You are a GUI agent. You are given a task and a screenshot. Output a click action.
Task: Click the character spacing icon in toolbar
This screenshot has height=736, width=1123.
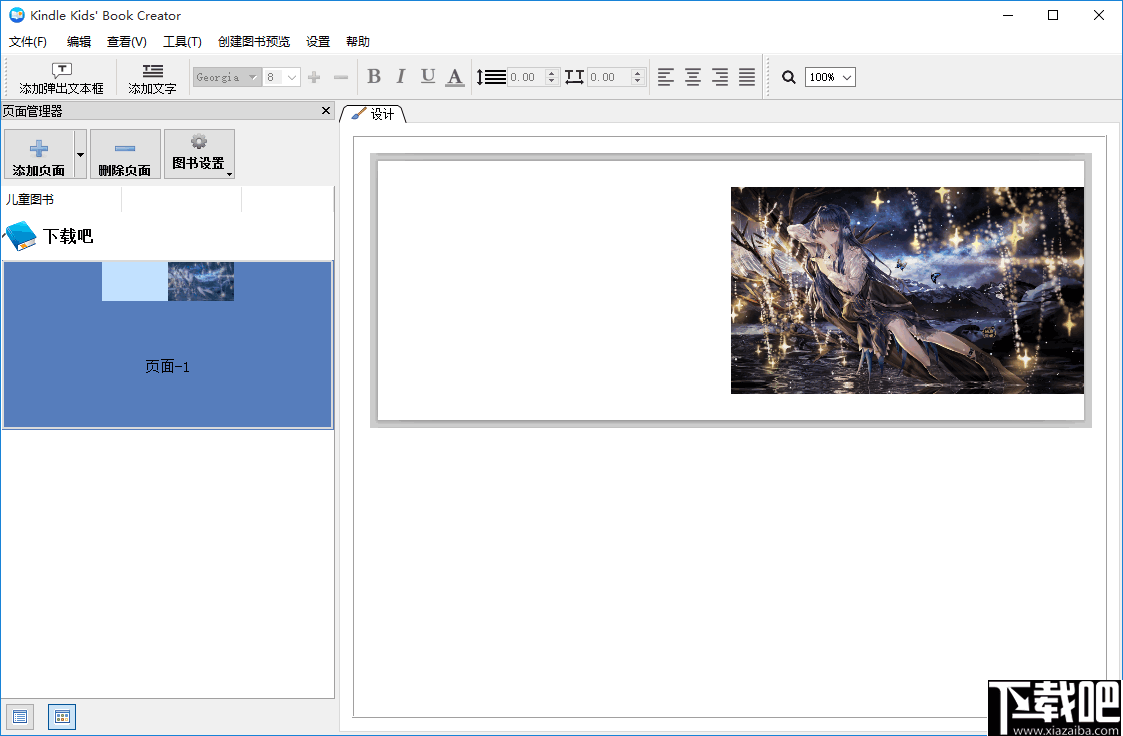pyautogui.click(x=574, y=76)
